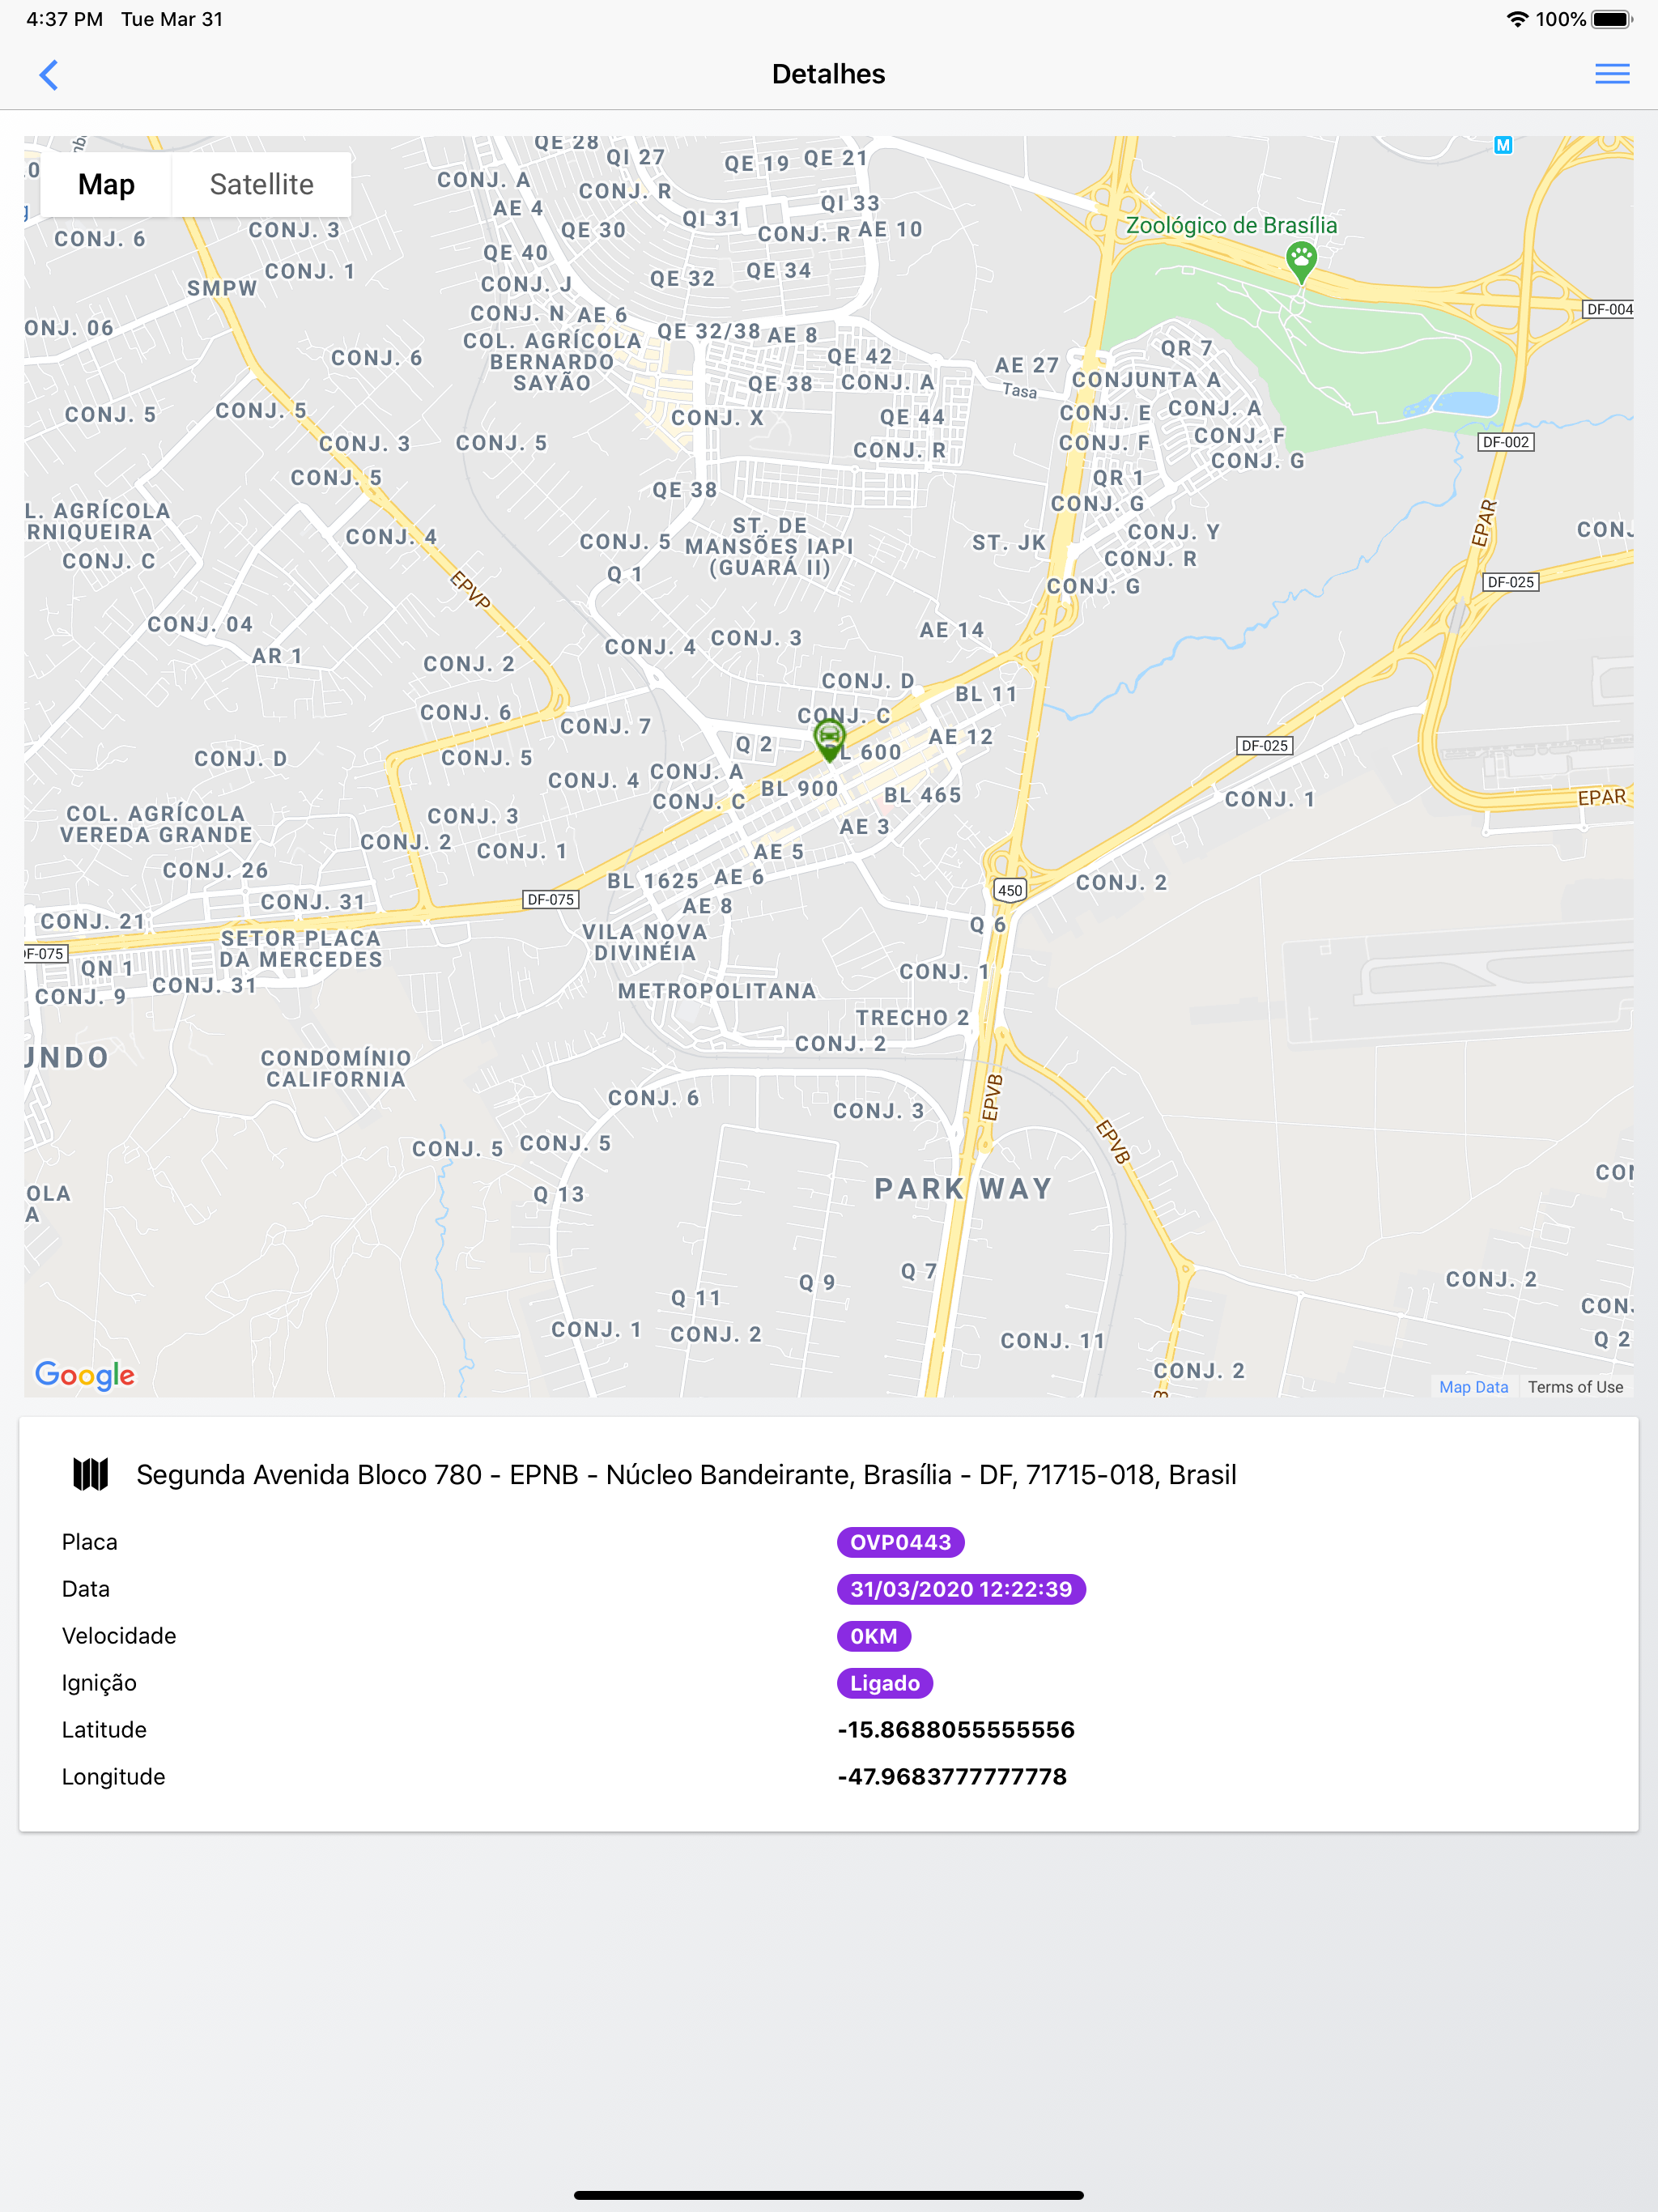Tap the DF-075 road shield
1658x2212 pixels.
click(550, 900)
